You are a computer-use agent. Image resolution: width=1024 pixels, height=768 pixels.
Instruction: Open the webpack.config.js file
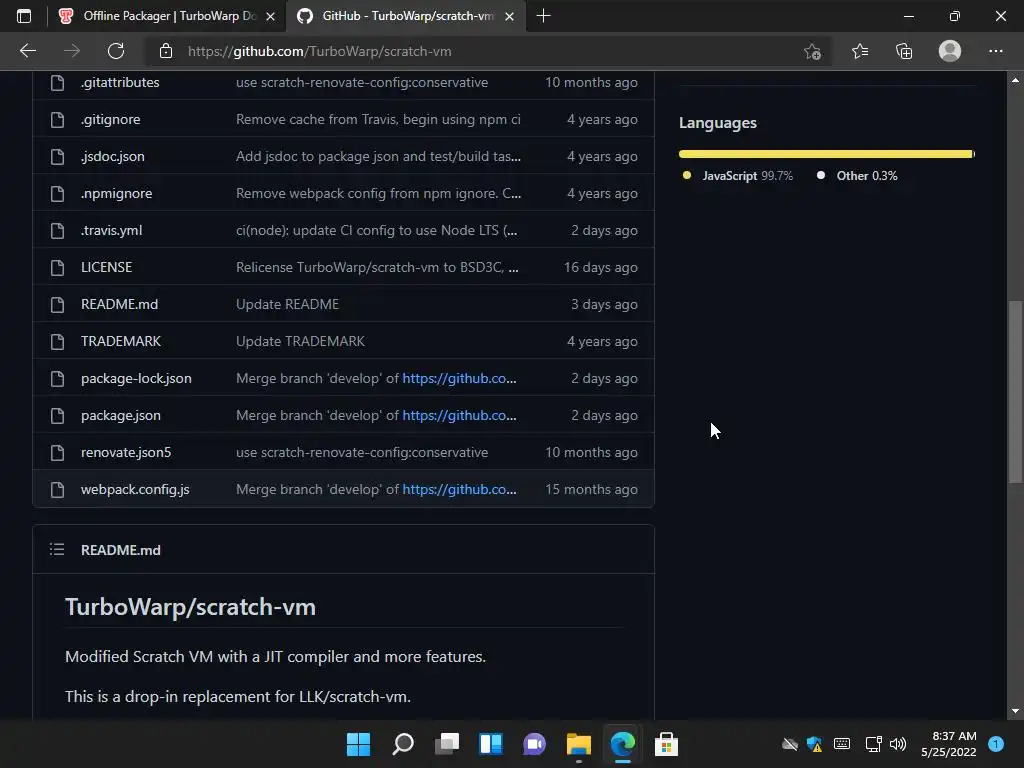point(135,489)
